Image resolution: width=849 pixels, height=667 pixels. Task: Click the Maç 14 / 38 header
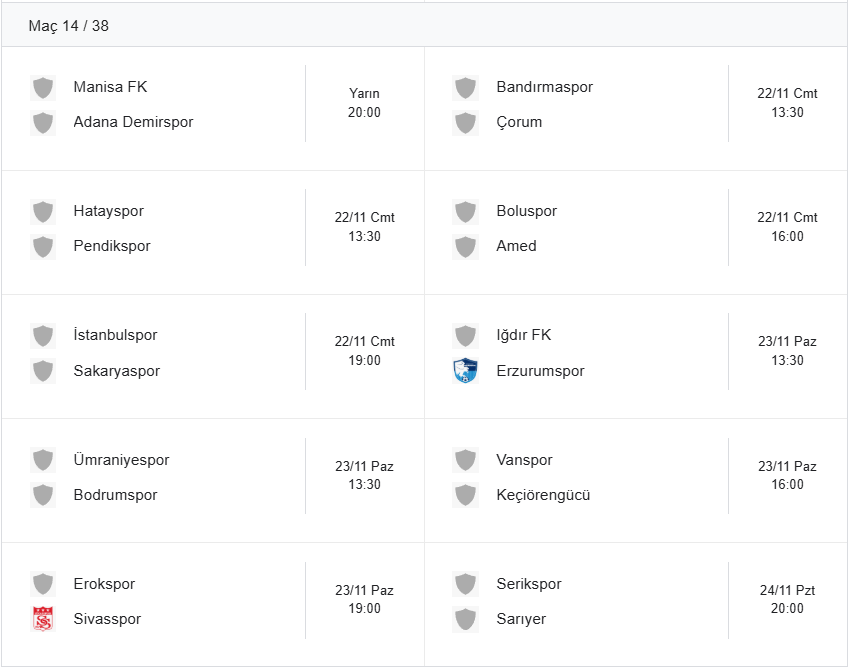pos(69,26)
